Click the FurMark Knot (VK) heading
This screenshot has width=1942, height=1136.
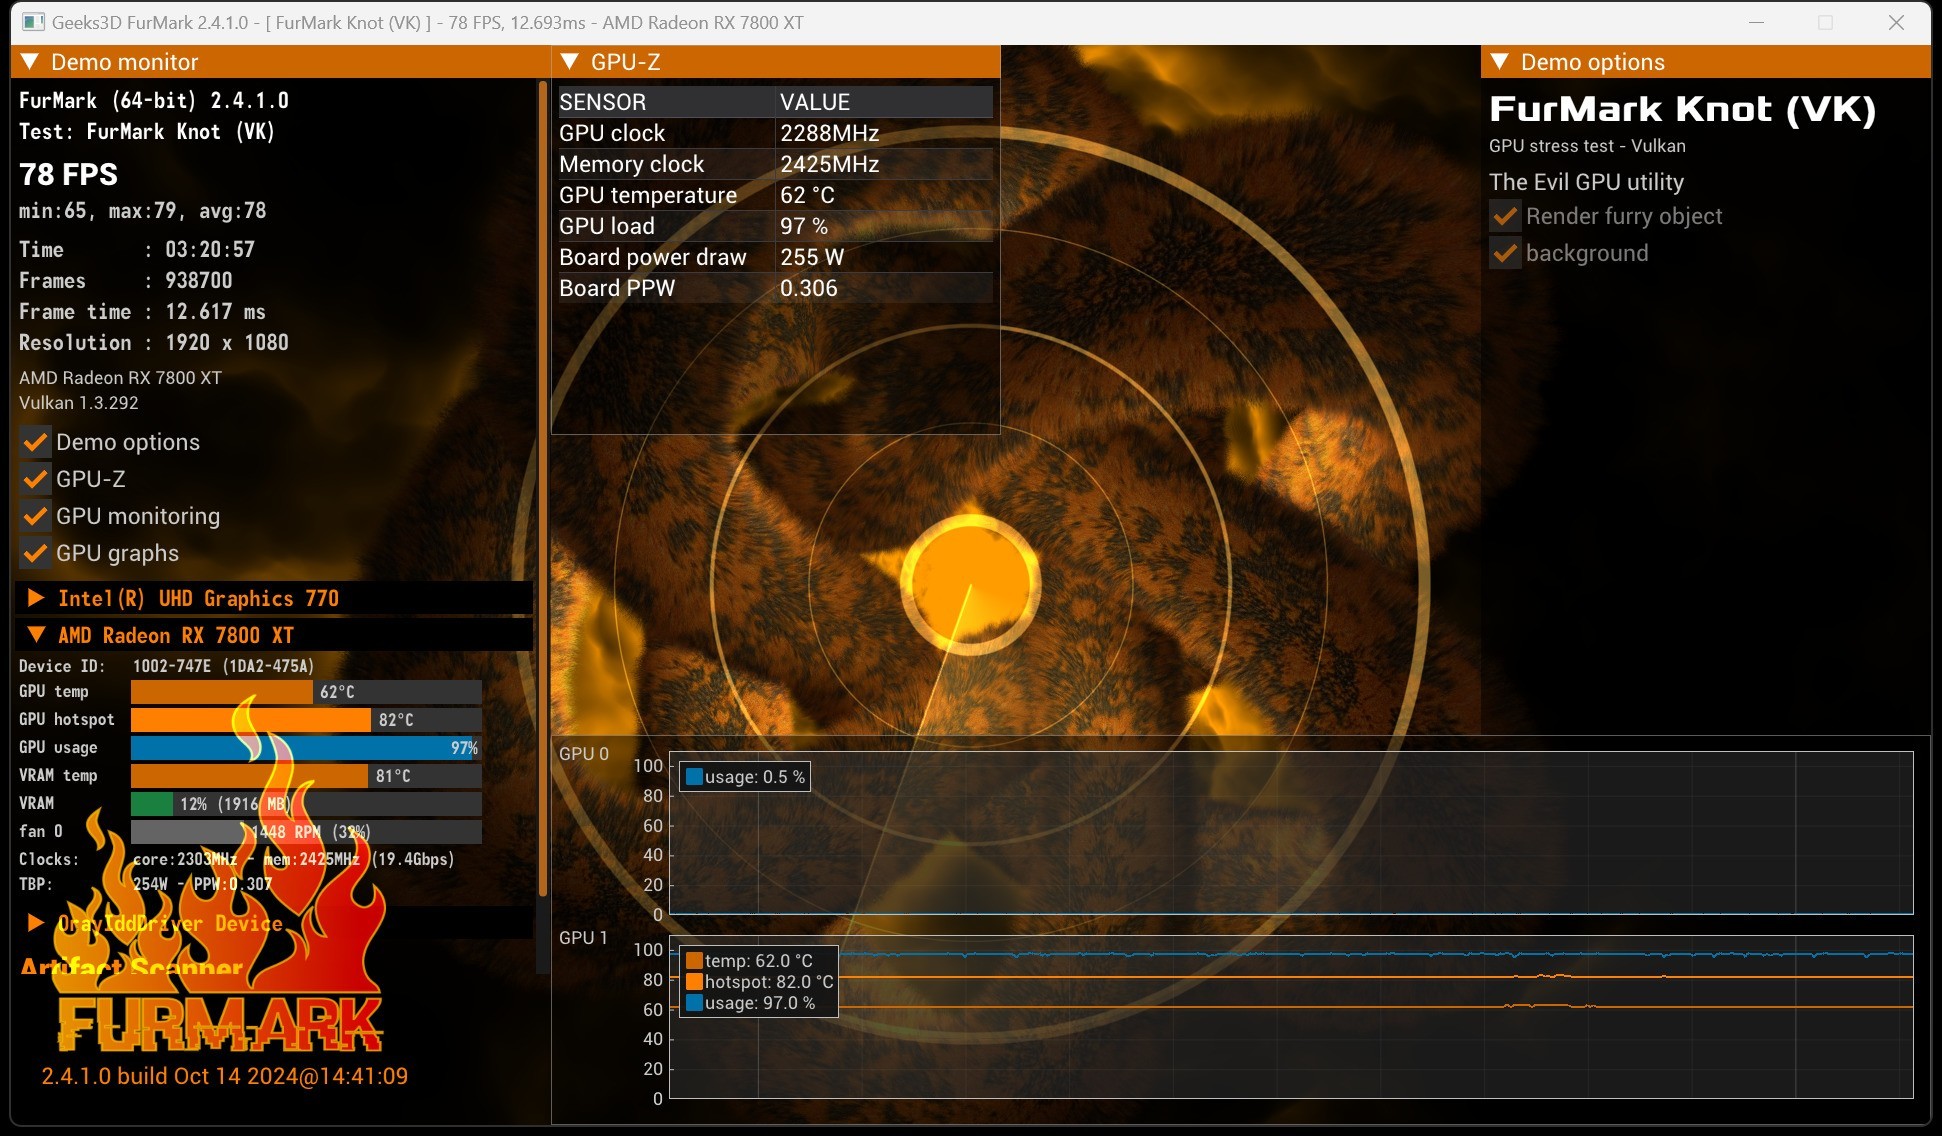pyautogui.click(x=1683, y=109)
